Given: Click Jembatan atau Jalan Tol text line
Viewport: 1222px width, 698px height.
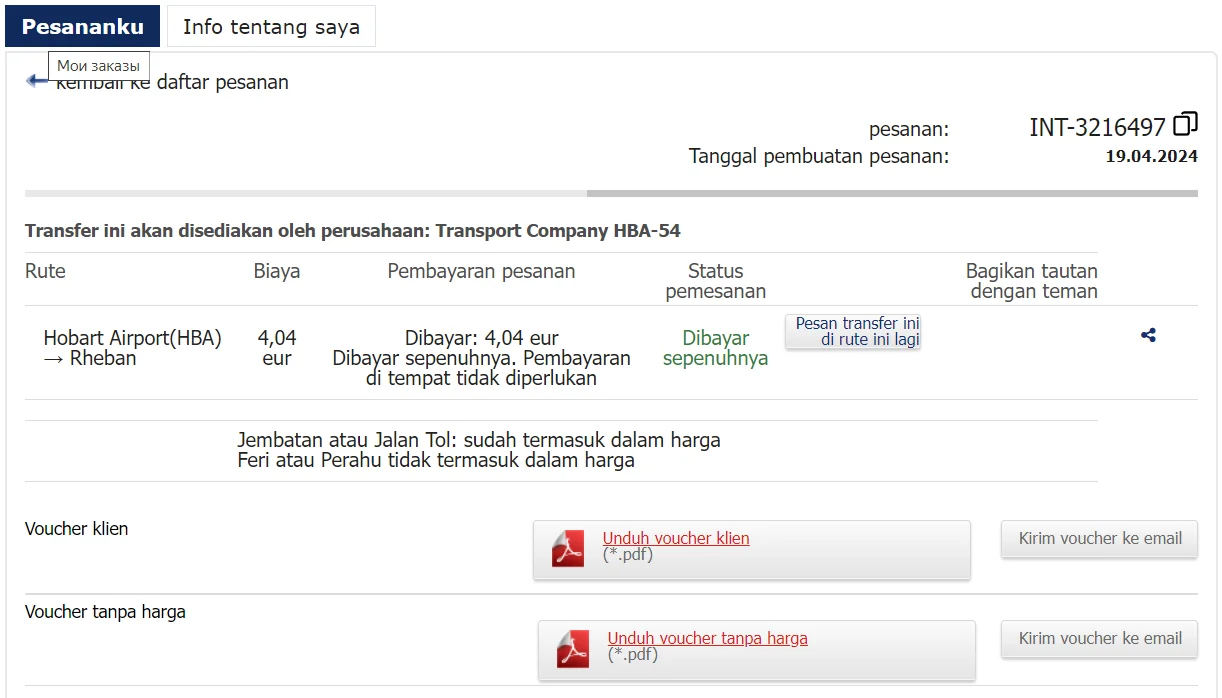Looking at the screenshot, I should point(479,440).
